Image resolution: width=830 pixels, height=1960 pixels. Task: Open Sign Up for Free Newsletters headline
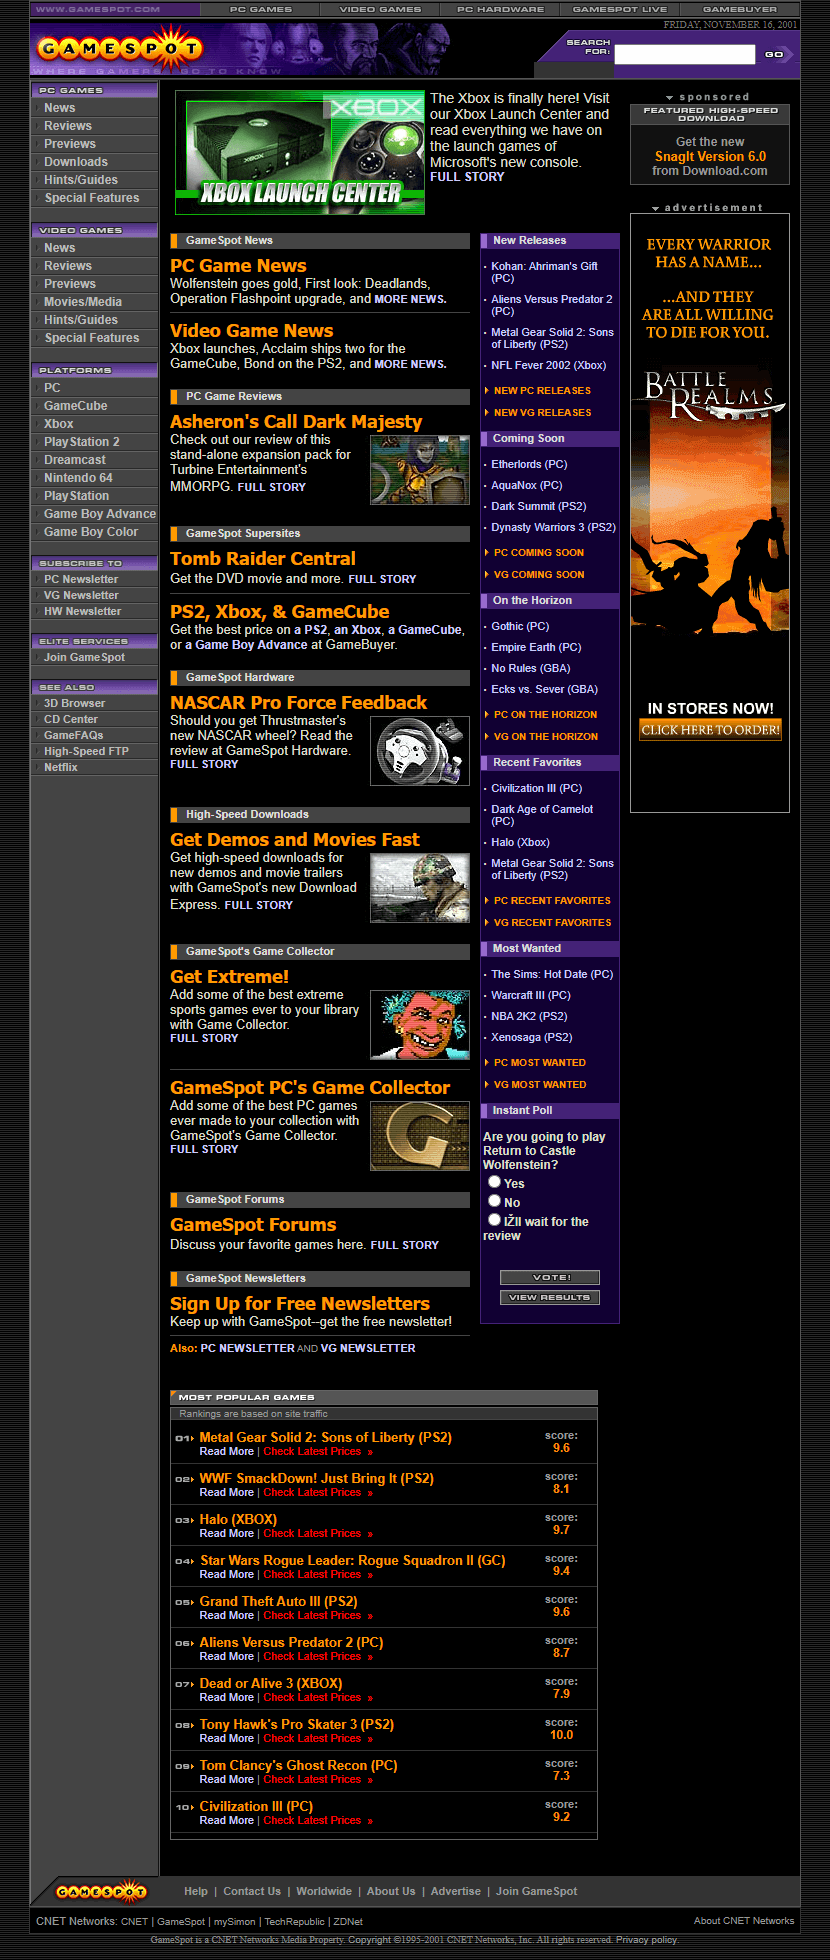coord(300,1304)
